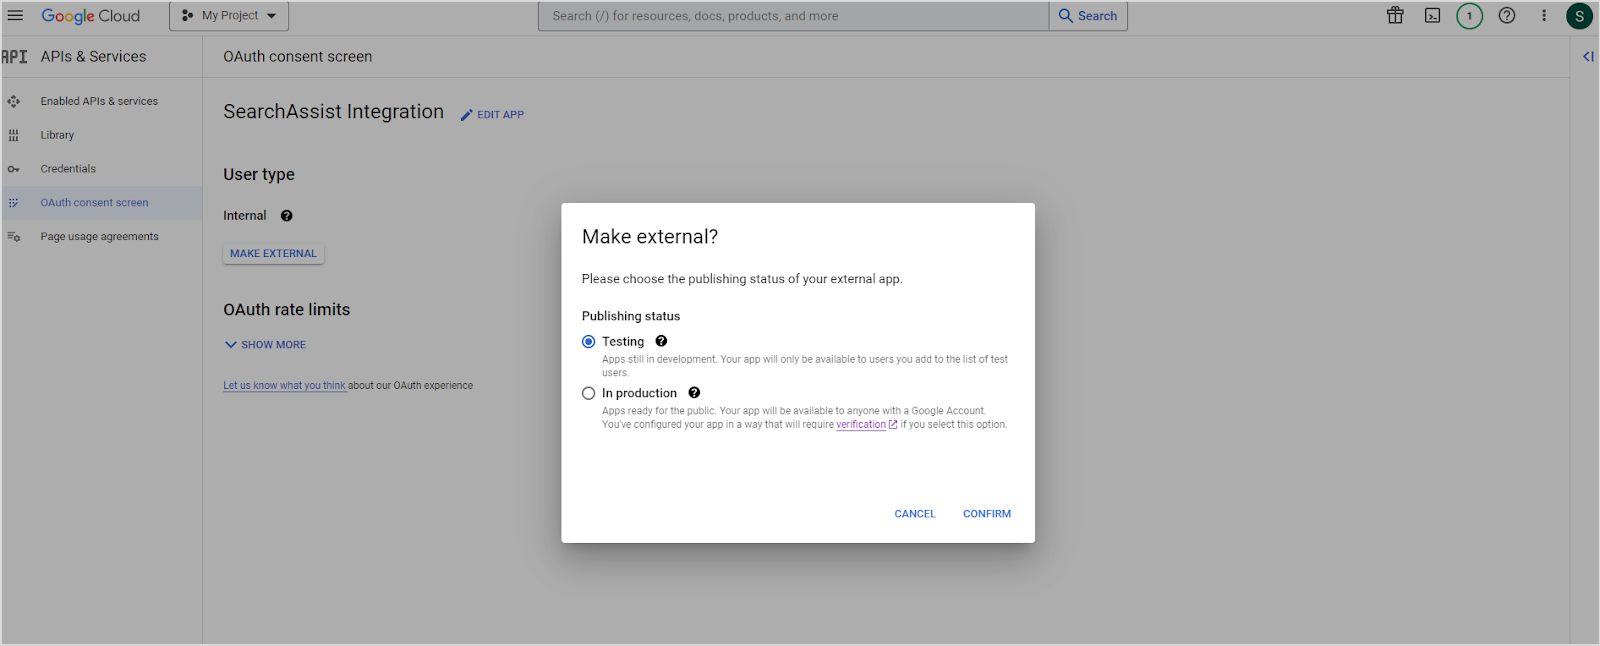Activate Cloud Shell terminal icon
The image size is (1600, 646).
tap(1432, 16)
